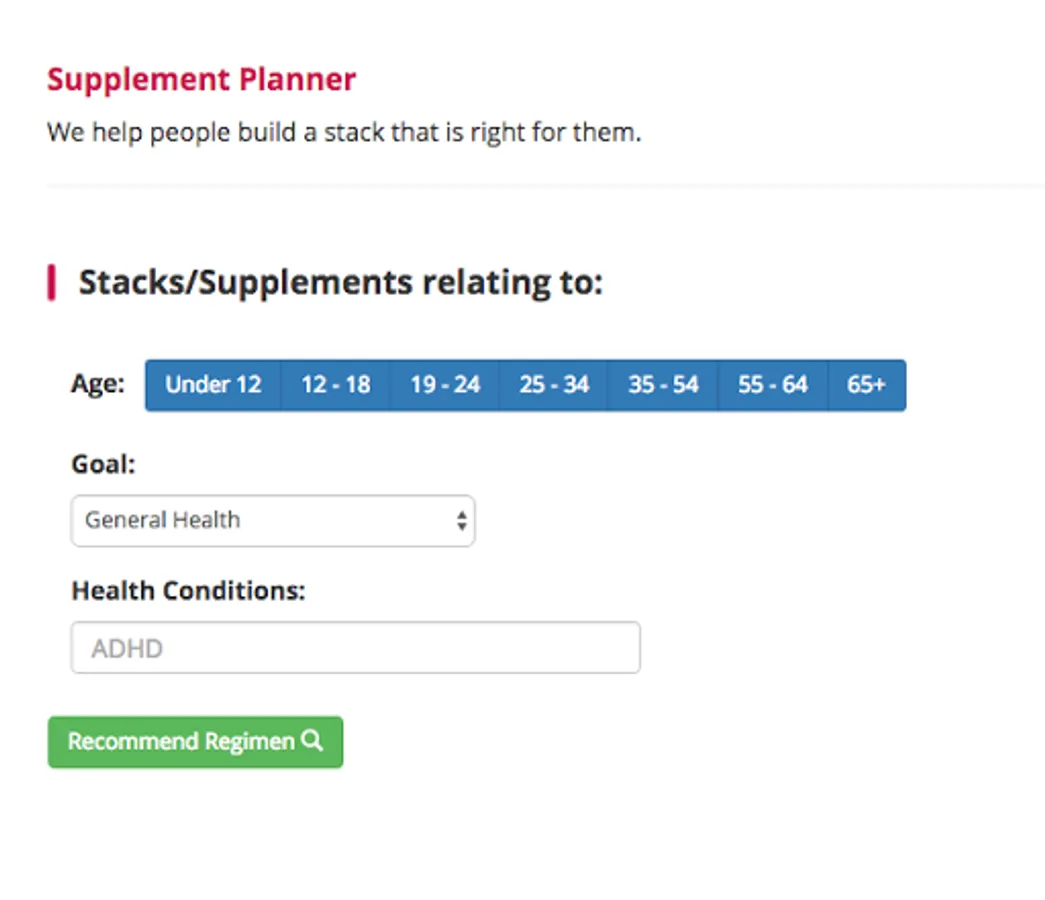
Task: Select the 65+ age option
Action: (x=866, y=385)
